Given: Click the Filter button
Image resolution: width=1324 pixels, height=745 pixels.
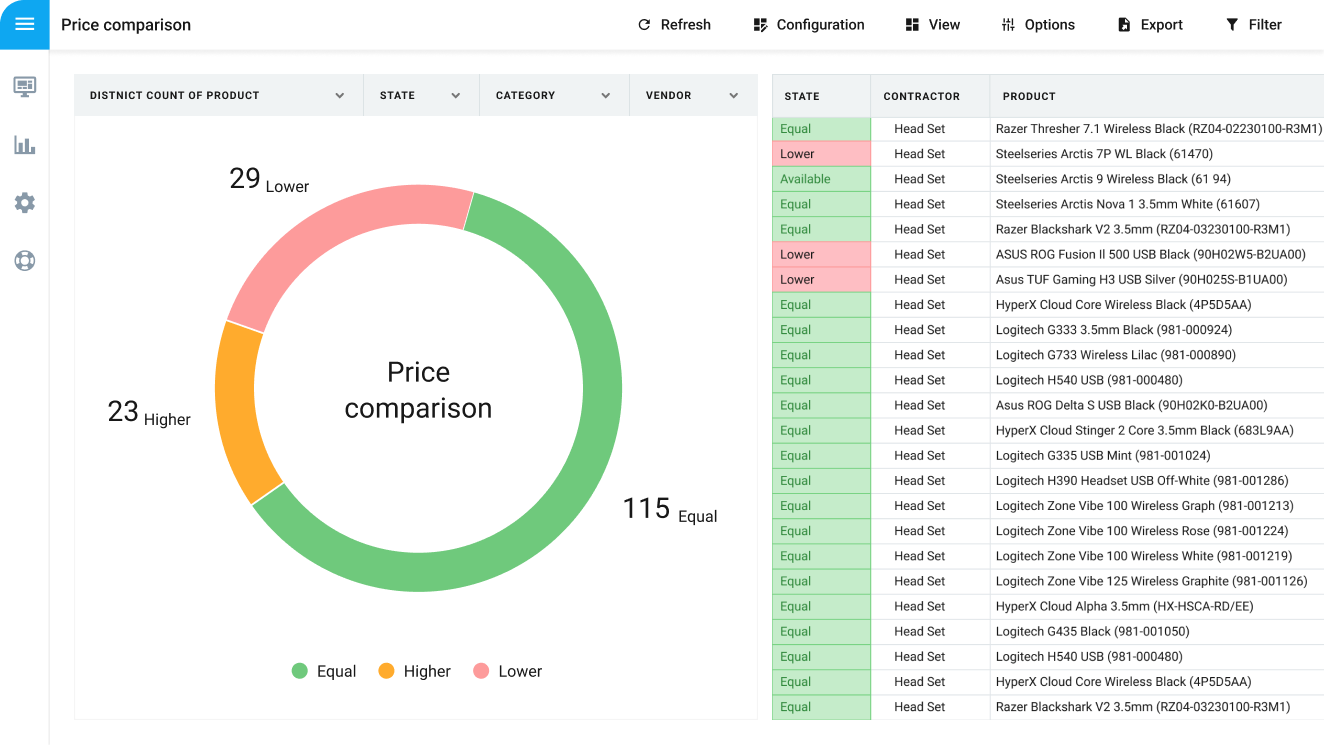Looking at the screenshot, I should click(x=1253, y=25).
